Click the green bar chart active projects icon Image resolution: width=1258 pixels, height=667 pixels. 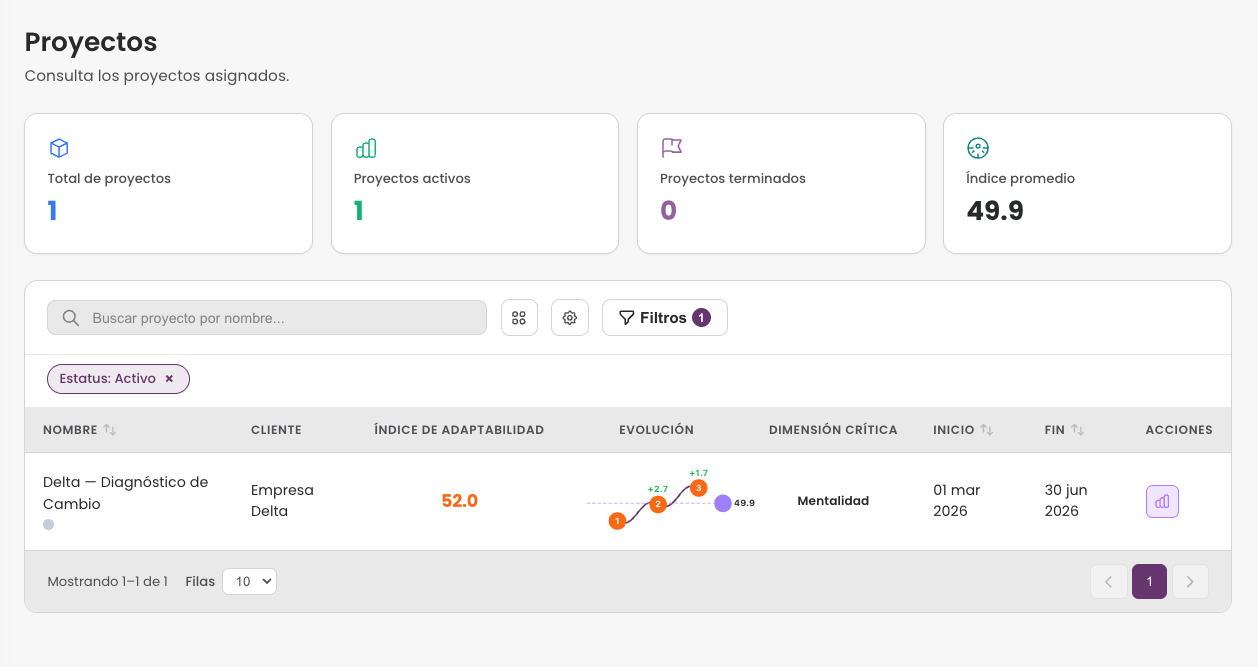[365, 148]
